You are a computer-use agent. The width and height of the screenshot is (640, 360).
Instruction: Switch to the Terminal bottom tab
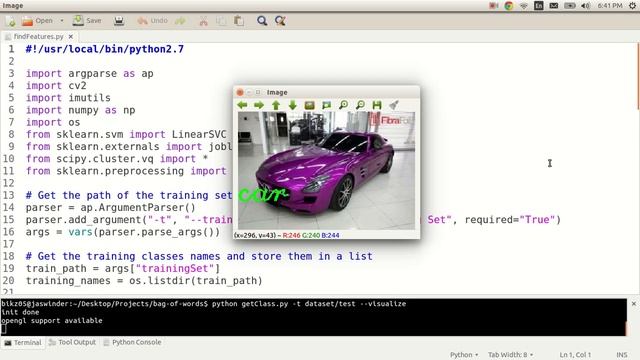click(23, 342)
